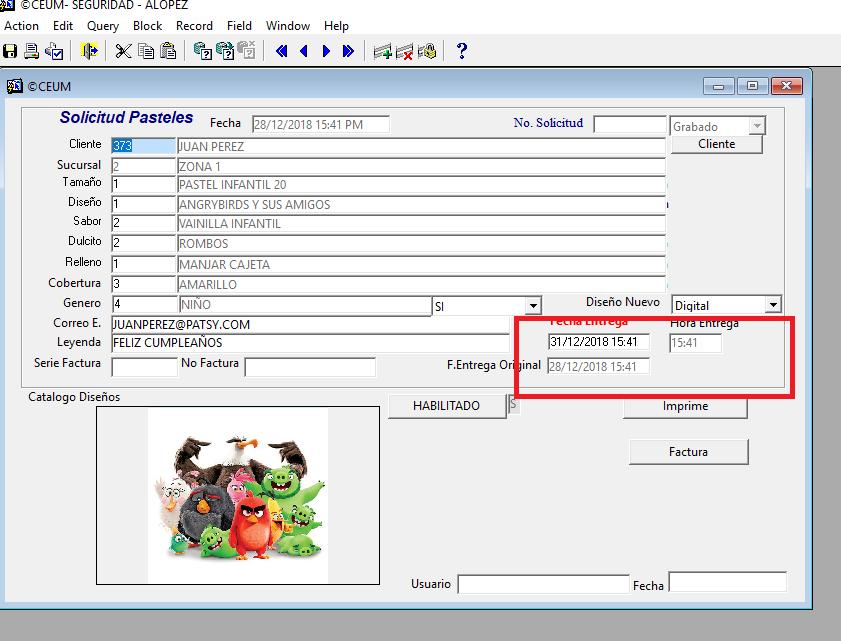
Task: Click the Execute Query icon
Action: (224, 51)
